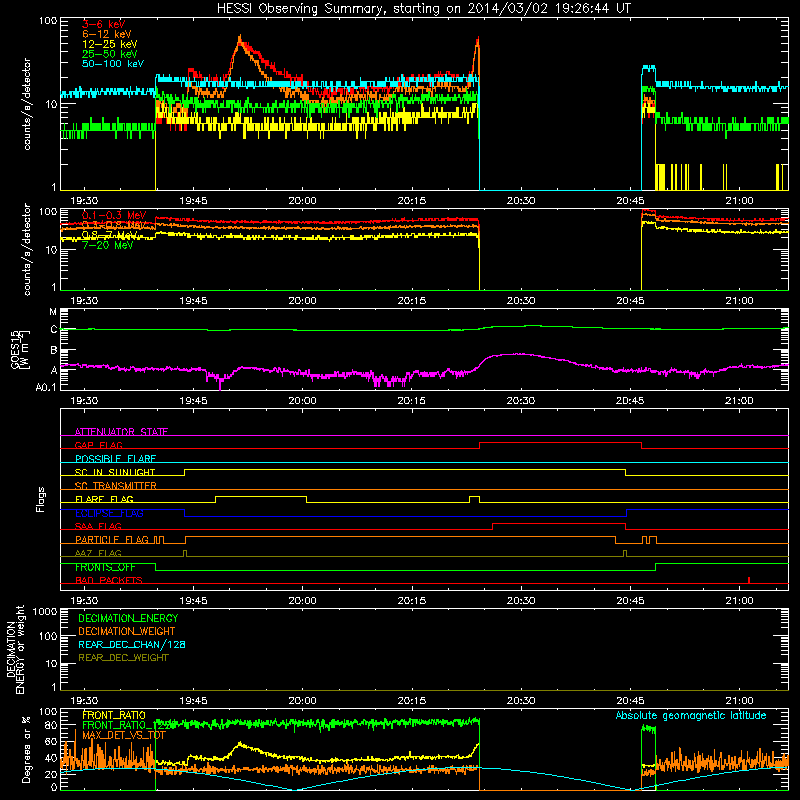Select the yellow FRONT_RATIO legend label
The image size is (800, 800).
(x=114, y=715)
